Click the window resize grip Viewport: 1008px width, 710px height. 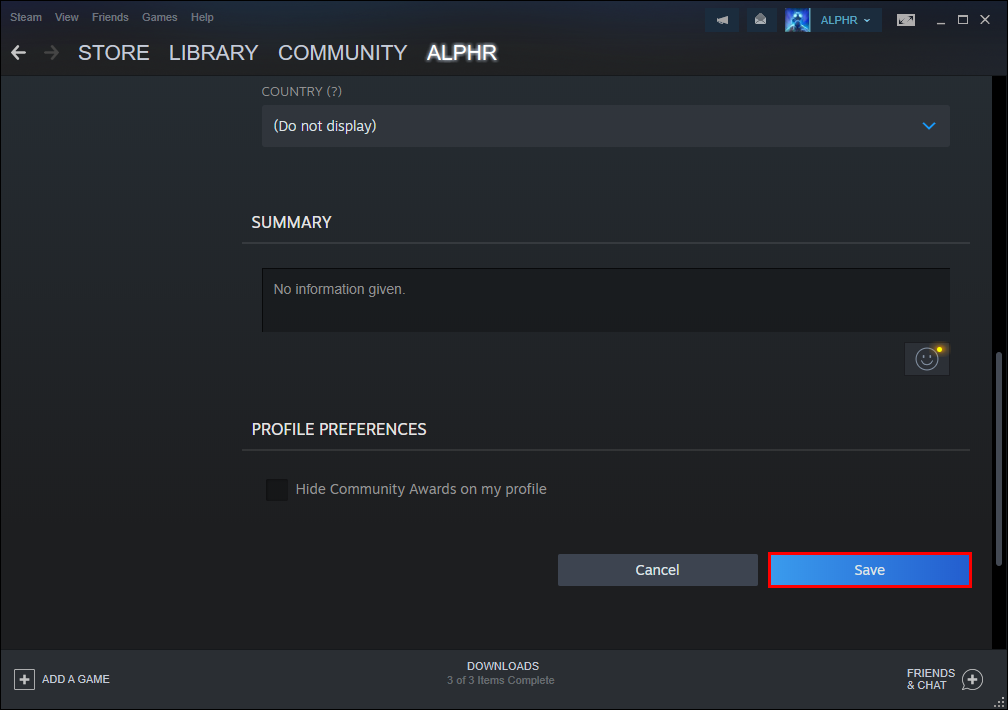click(x=1000, y=702)
